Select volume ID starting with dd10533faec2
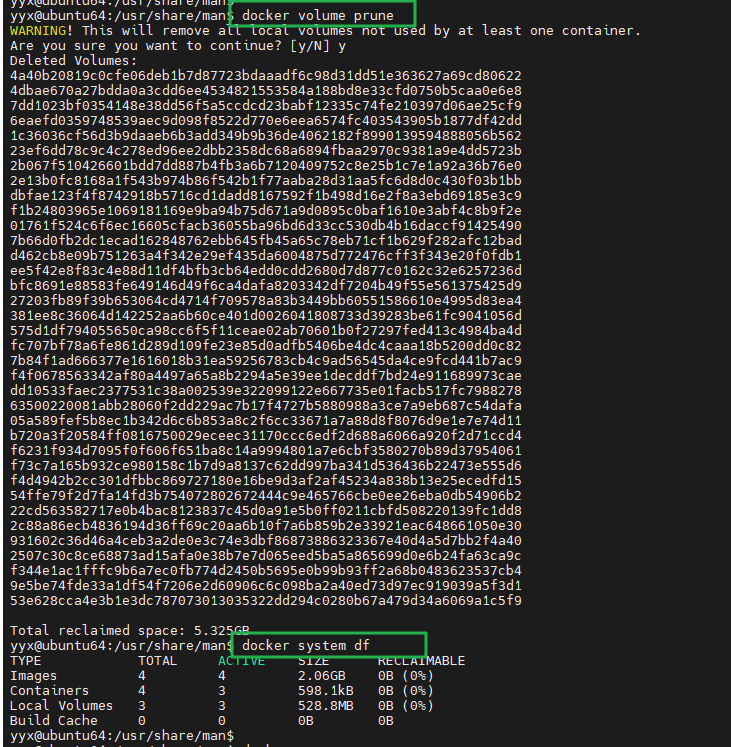Viewport: 731px width, 747px height. (x=266, y=391)
